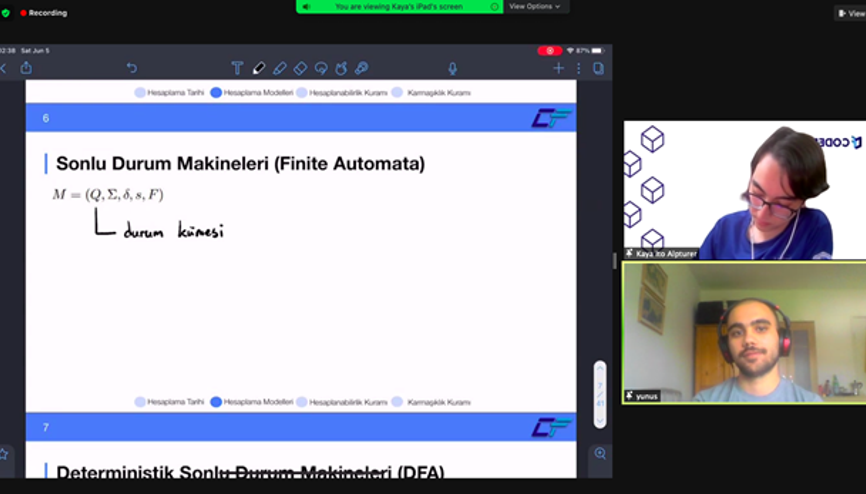This screenshot has height=494, width=866.
Task: Open the three-dot more options menu
Action: [578, 68]
